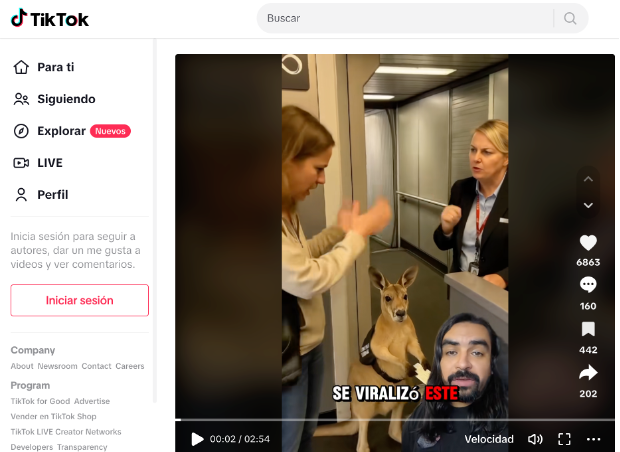620x452 pixels.
Task: Click the share arrow icon
Action: click(x=588, y=373)
